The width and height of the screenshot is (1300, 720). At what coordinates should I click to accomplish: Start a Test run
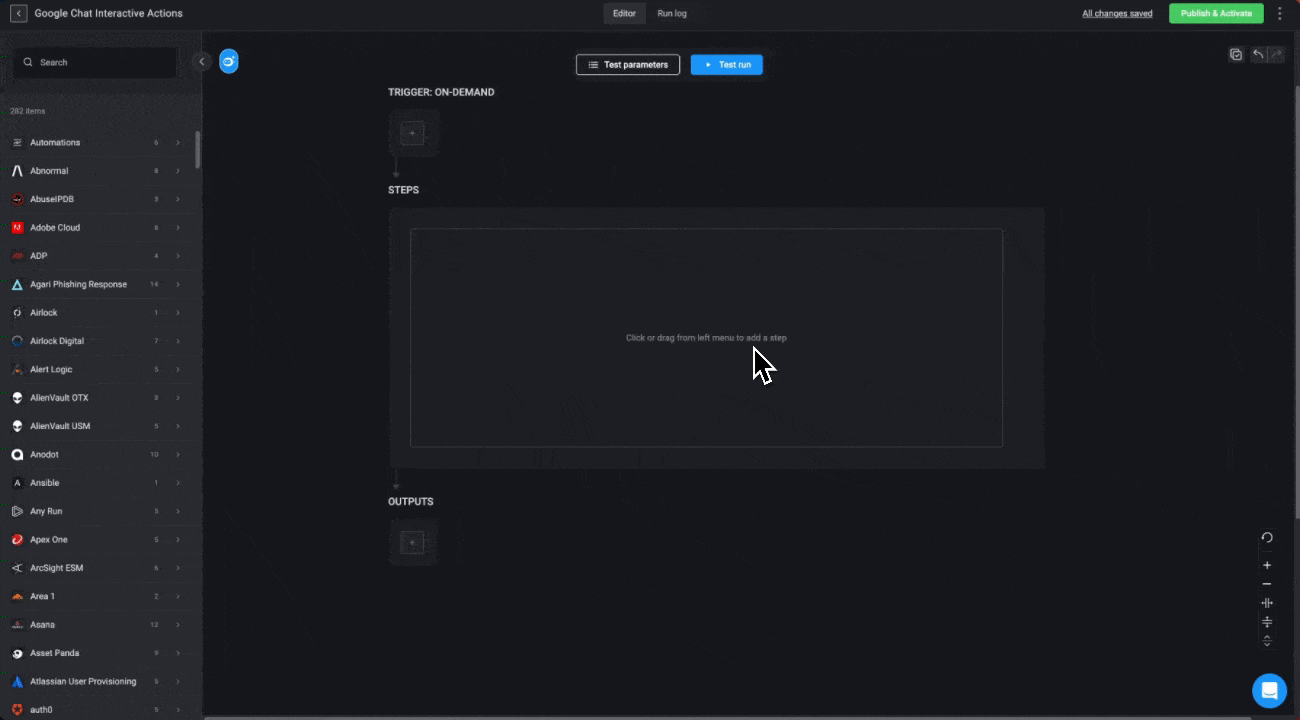[x=727, y=65]
